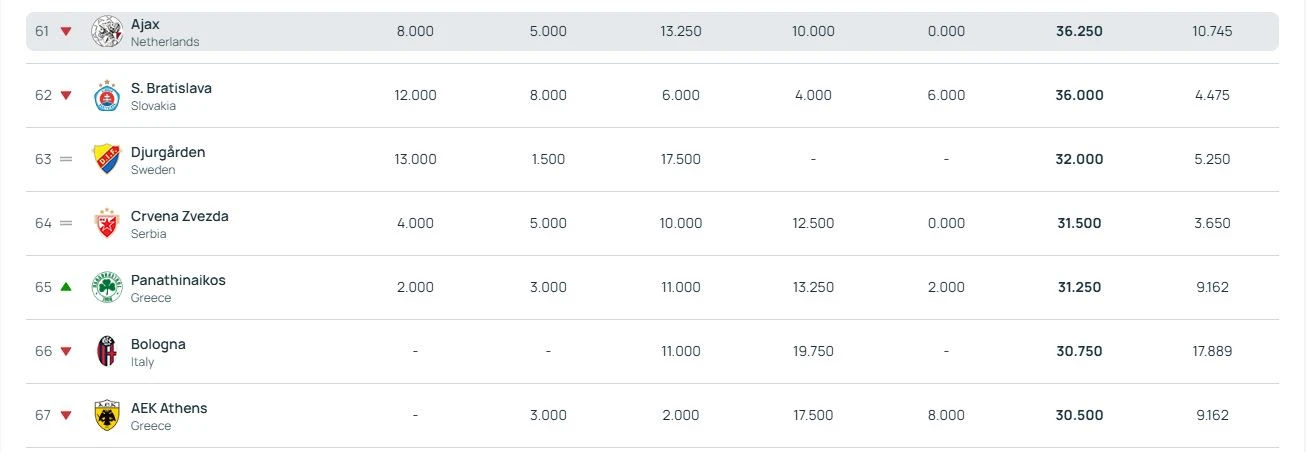1306x452 pixels.
Task: Click Bologna's country coefficient 17.889
Action: pyautogui.click(x=1212, y=352)
